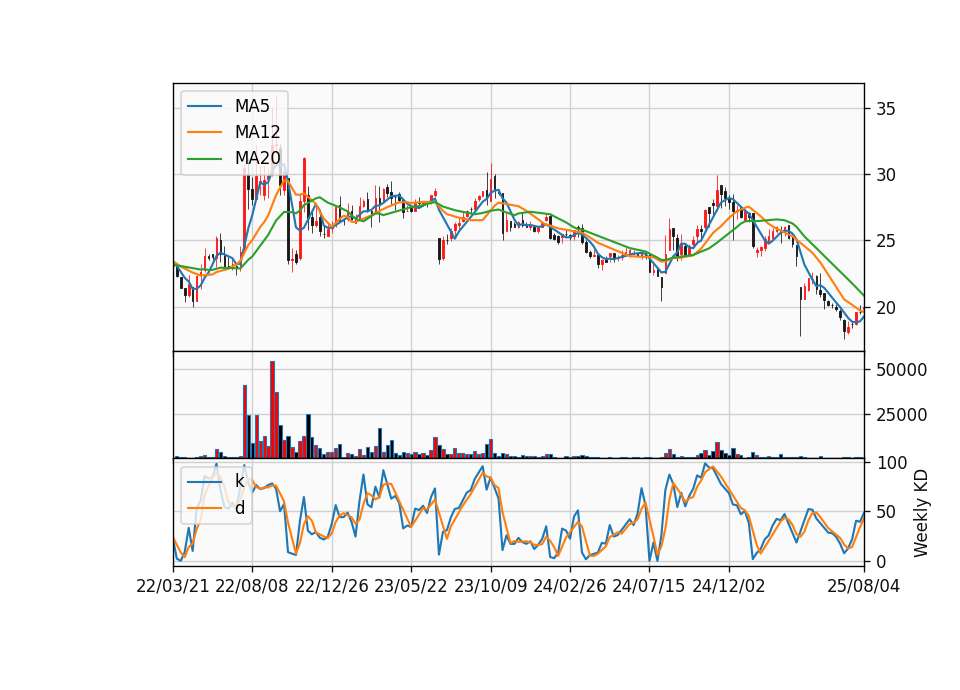The image size is (960, 690).
Task: Click the 23/05/22 date tick label
Action: point(411,586)
